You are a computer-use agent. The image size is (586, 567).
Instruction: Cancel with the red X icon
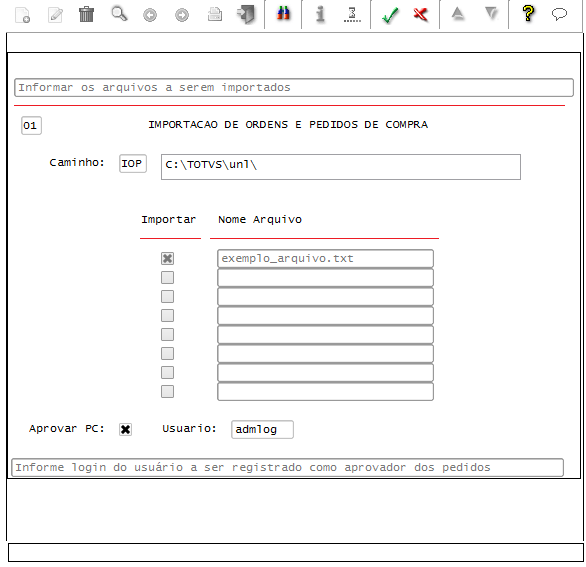[x=421, y=15]
